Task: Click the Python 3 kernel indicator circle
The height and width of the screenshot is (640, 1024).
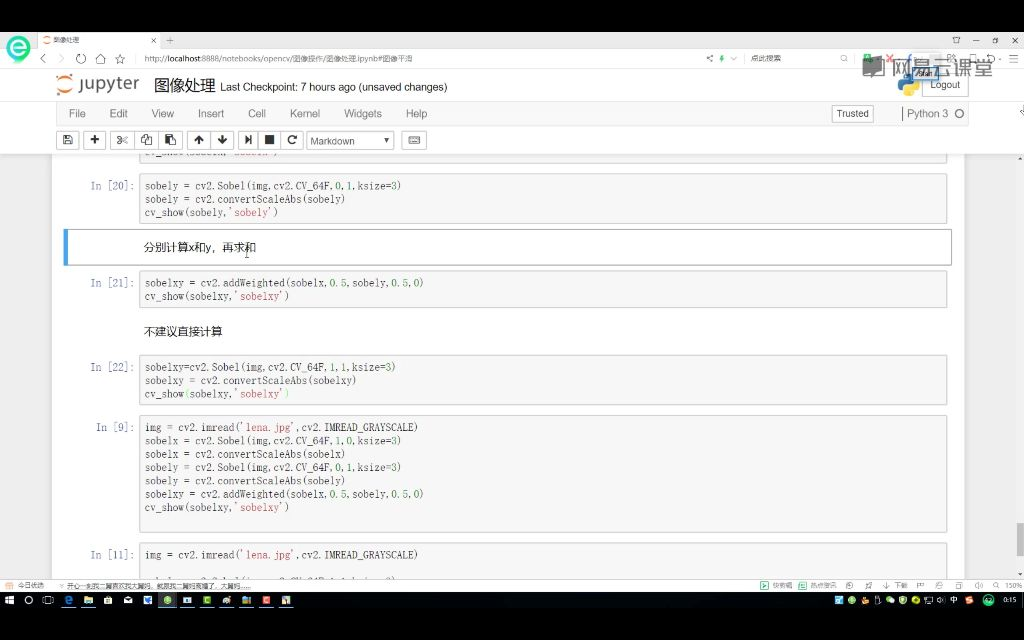Action: click(959, 114)
